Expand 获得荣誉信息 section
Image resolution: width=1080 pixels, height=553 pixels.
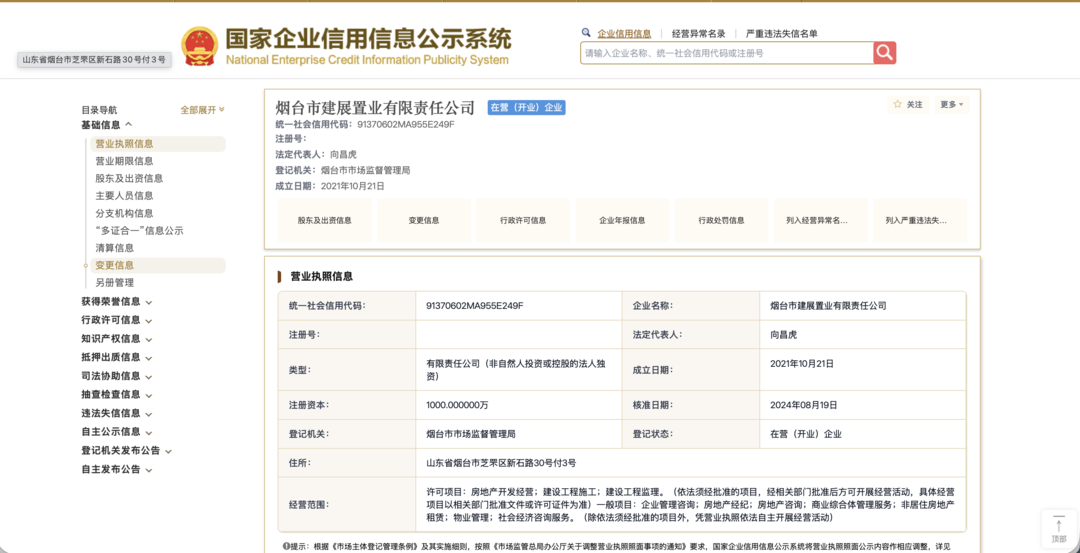tap(116, 302)
